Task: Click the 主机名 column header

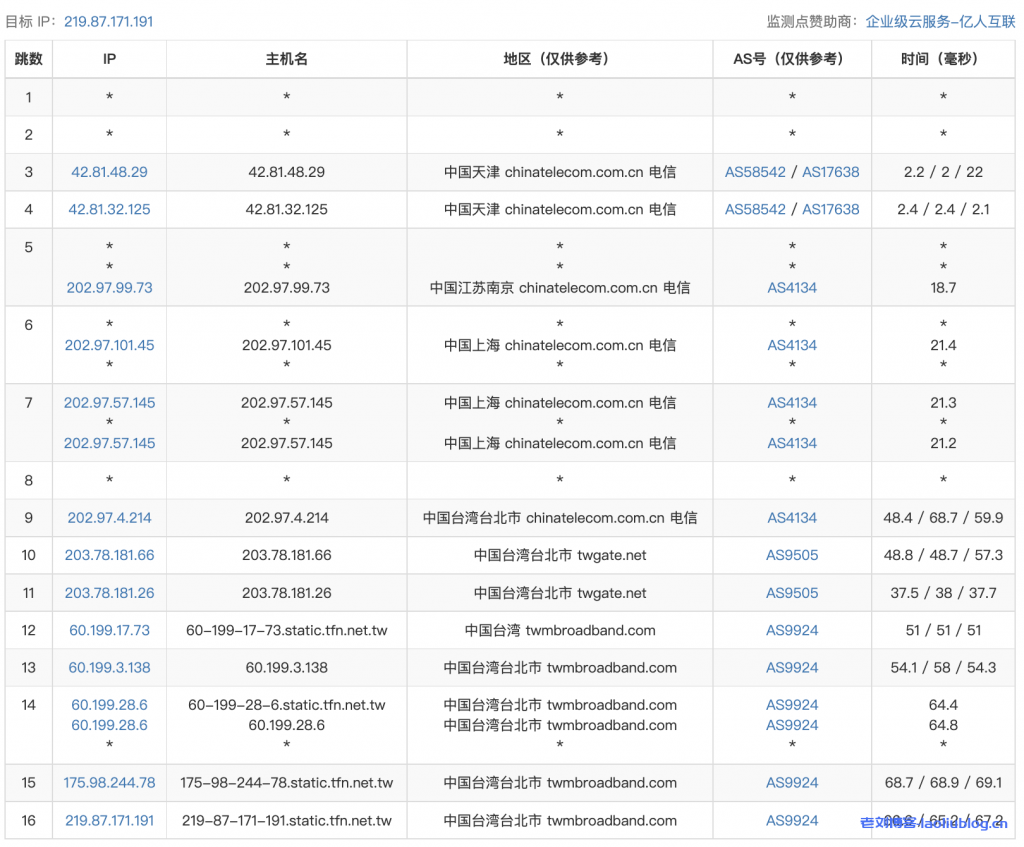Action: [286, 59]
